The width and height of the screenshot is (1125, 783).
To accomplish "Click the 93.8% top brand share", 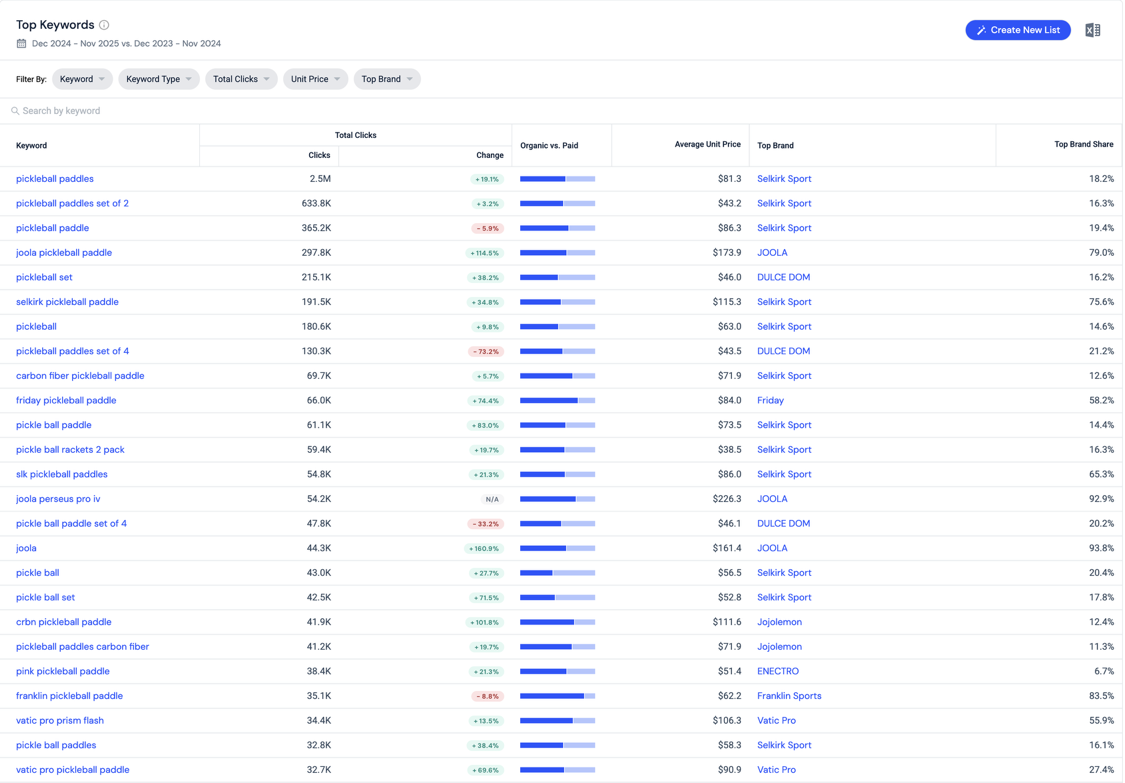I will (1101, 548).
